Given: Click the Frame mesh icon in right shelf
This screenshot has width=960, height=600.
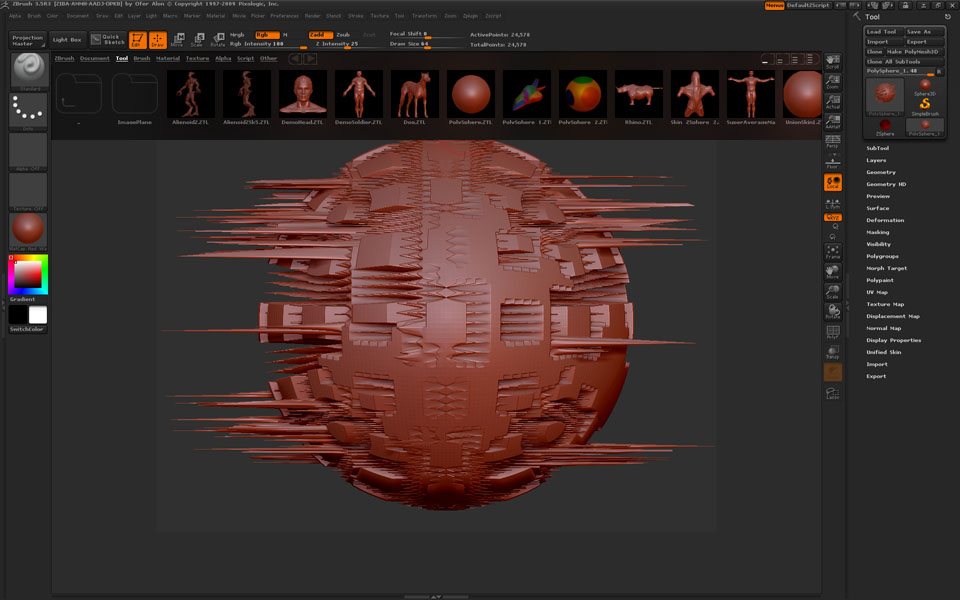Looking at the screenshot, I should click(x=833, y=252).
